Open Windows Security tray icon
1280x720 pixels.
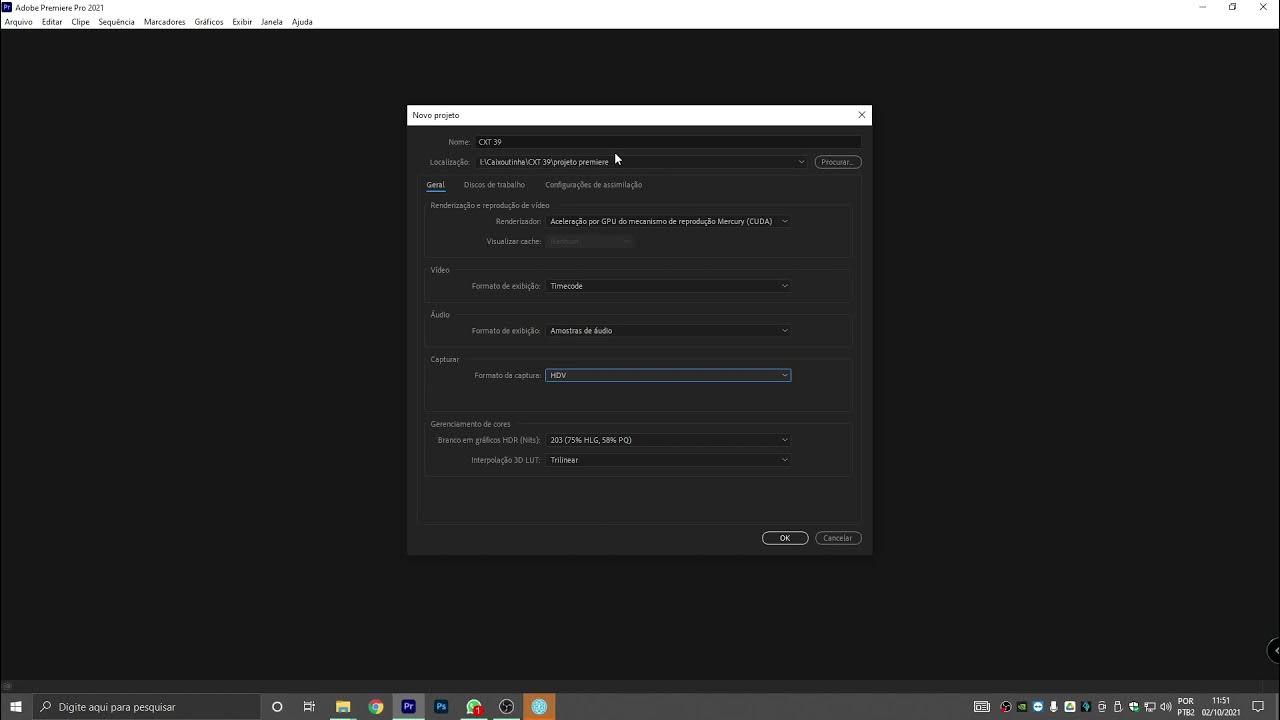tap(1134, 707)
